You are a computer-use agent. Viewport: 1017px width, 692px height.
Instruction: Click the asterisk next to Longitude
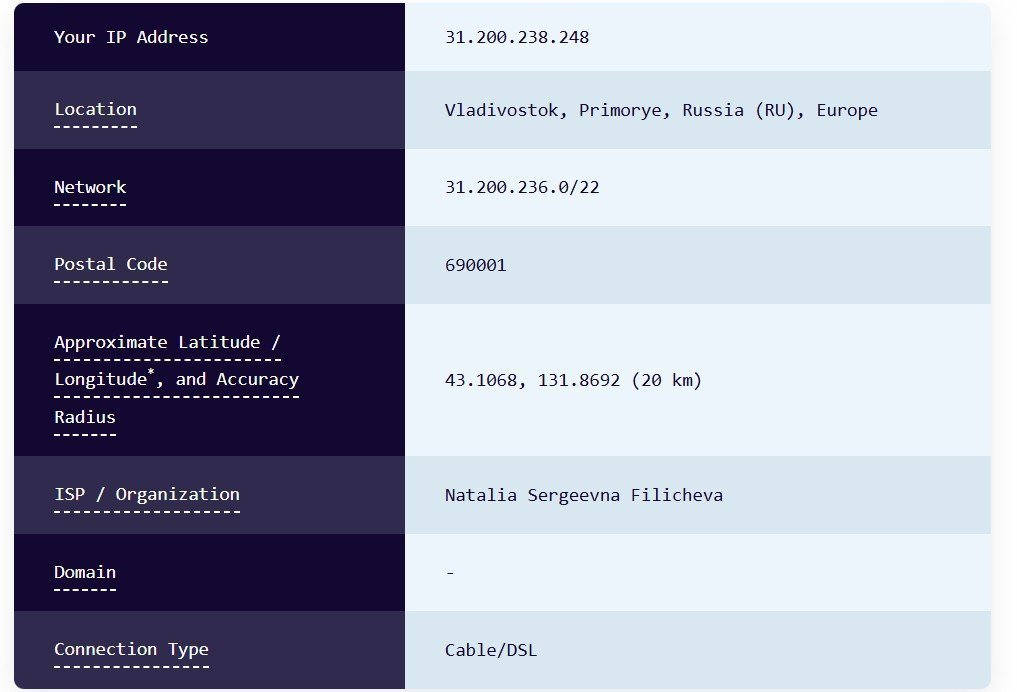[151, 373]
